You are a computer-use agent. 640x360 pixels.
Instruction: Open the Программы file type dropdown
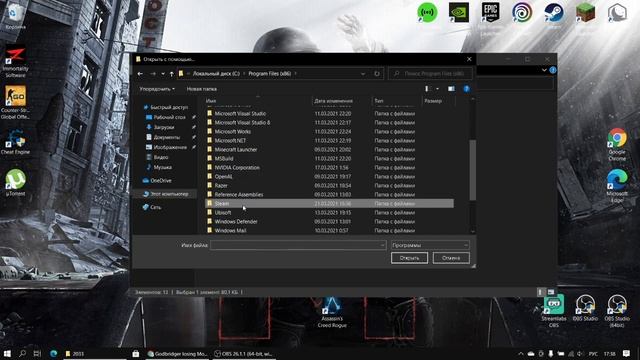tap(430, 245)
